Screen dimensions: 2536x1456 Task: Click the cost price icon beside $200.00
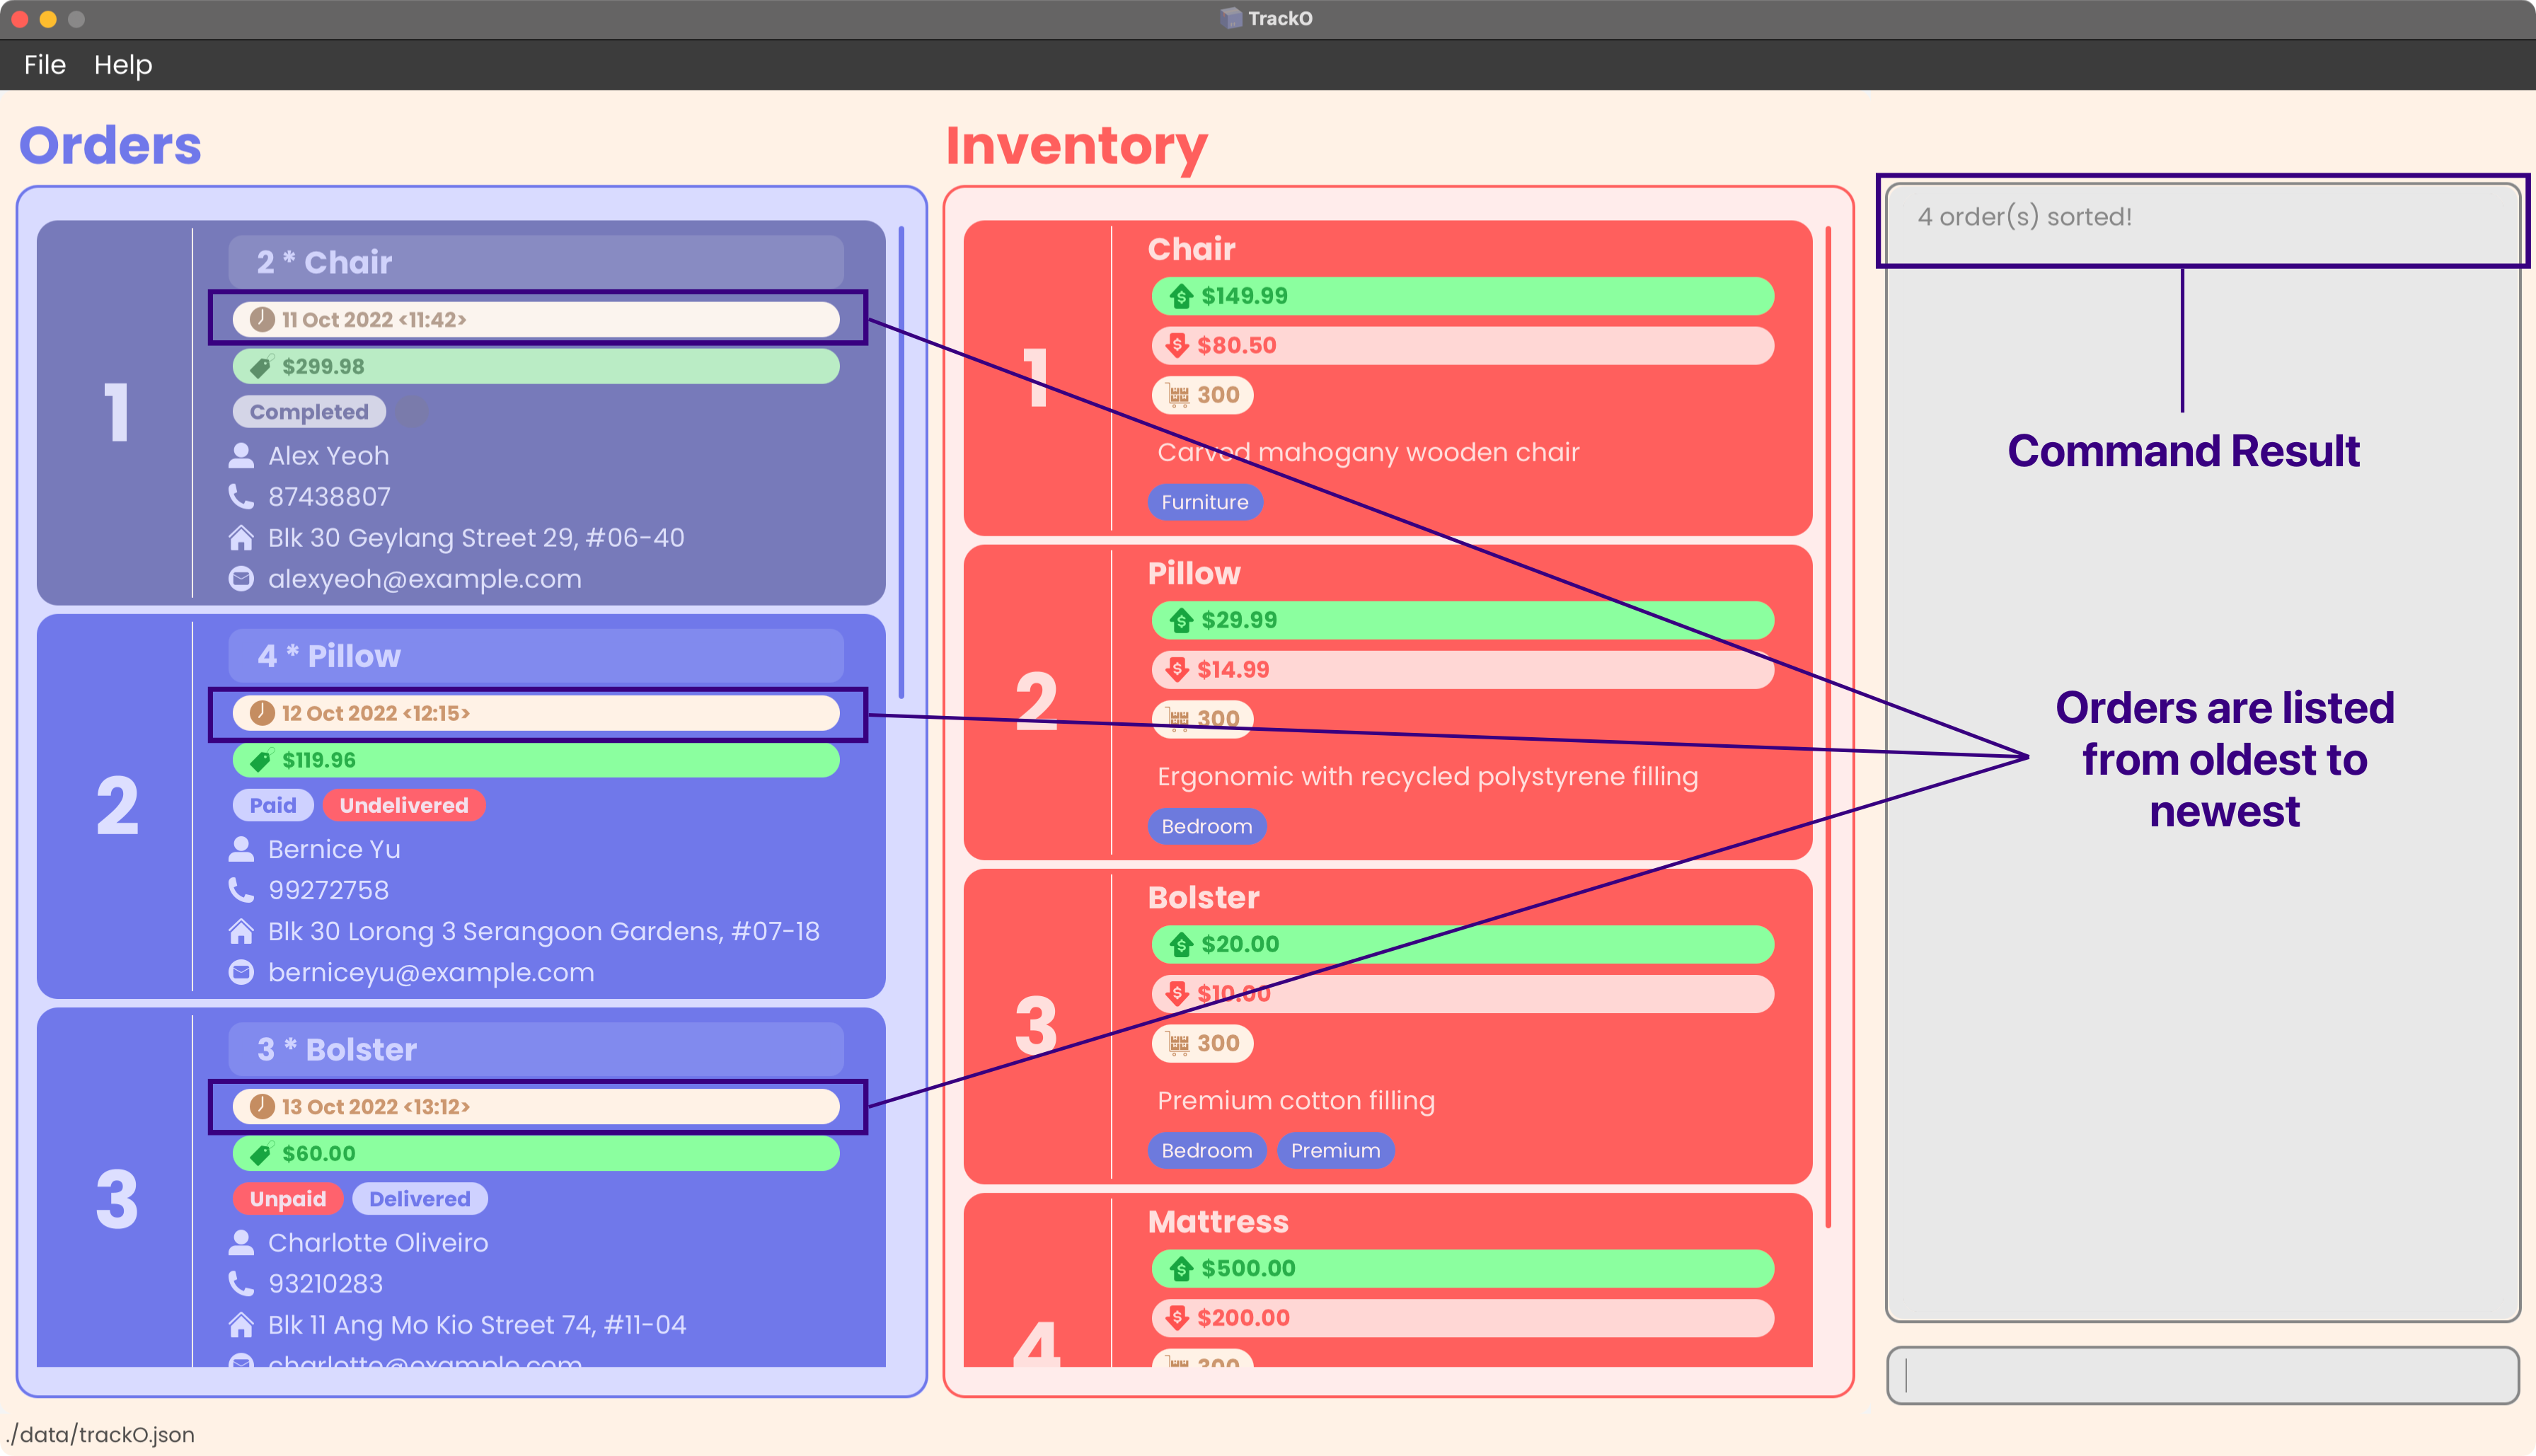tap(1177, 1317)
